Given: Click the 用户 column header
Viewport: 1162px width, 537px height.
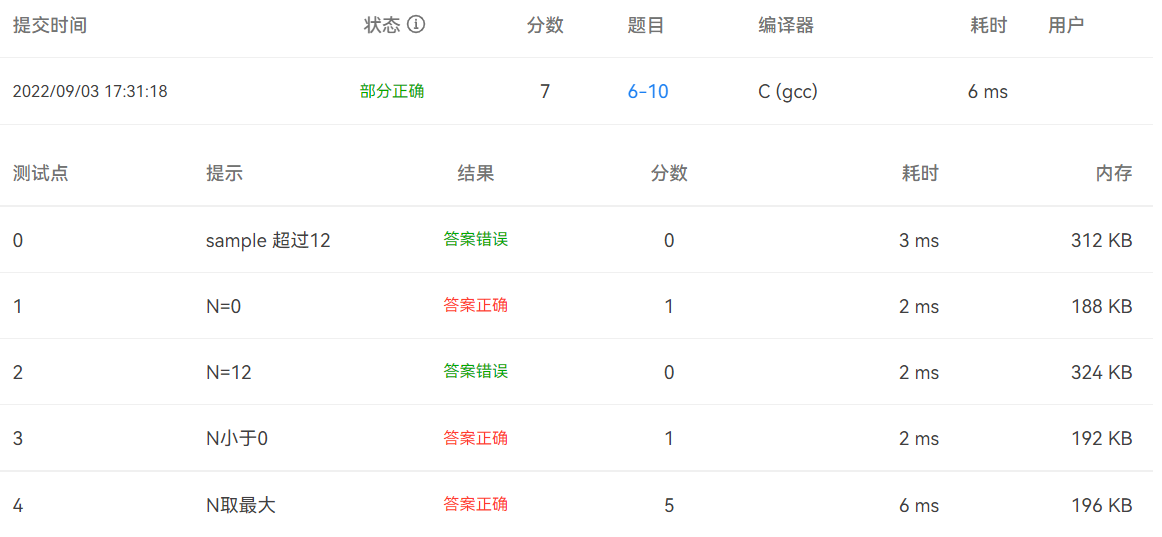Looking at the screenshot, I should point(1066,26).
